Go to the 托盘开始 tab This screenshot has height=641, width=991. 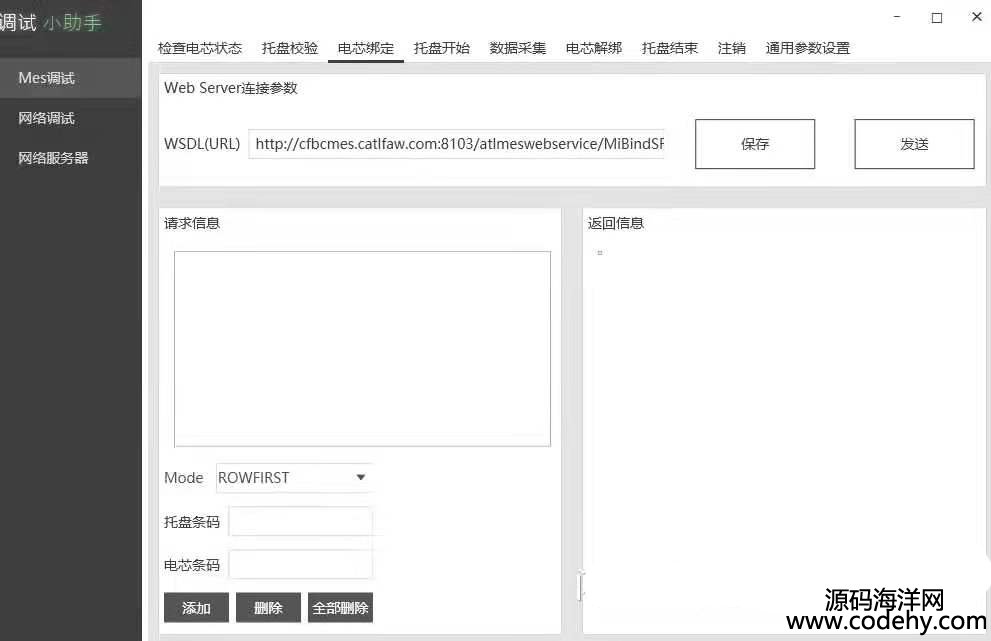click(442, 48)
